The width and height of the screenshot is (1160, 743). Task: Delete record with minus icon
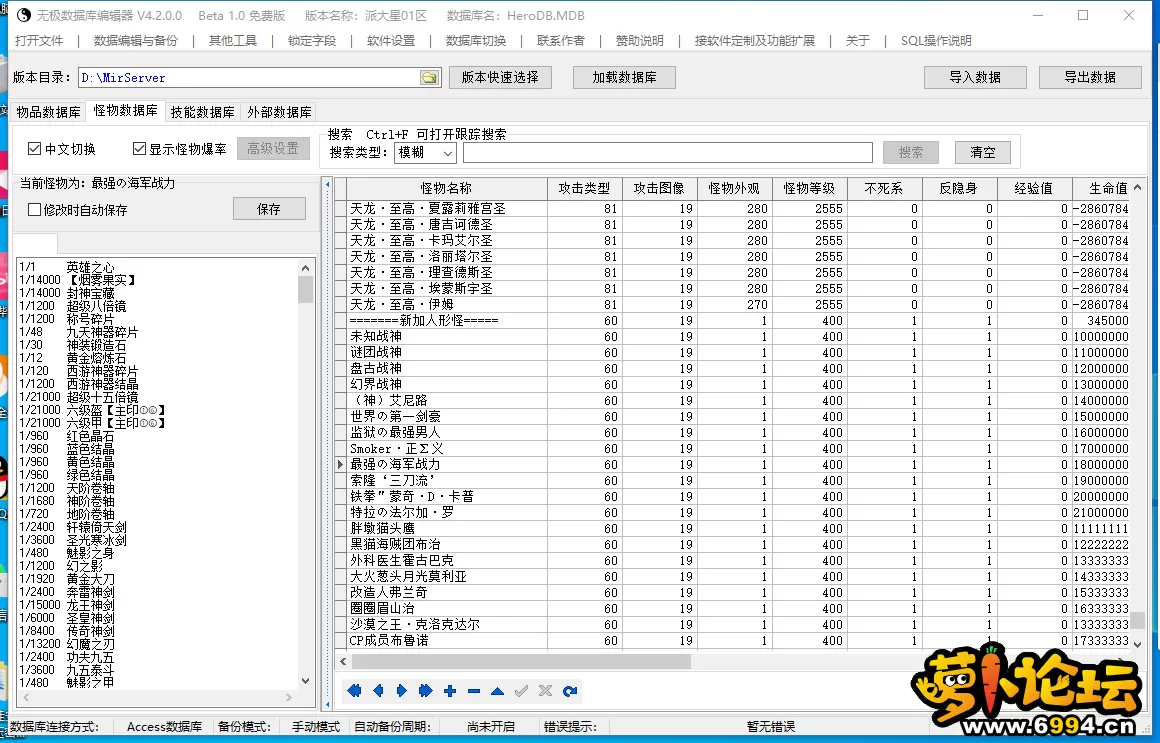pos(473,690)
